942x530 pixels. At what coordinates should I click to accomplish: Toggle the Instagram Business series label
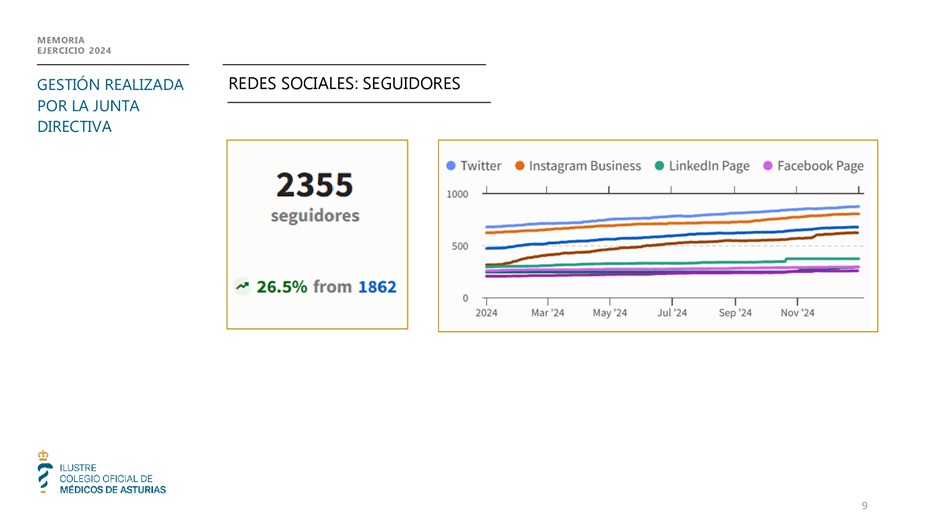585,166
